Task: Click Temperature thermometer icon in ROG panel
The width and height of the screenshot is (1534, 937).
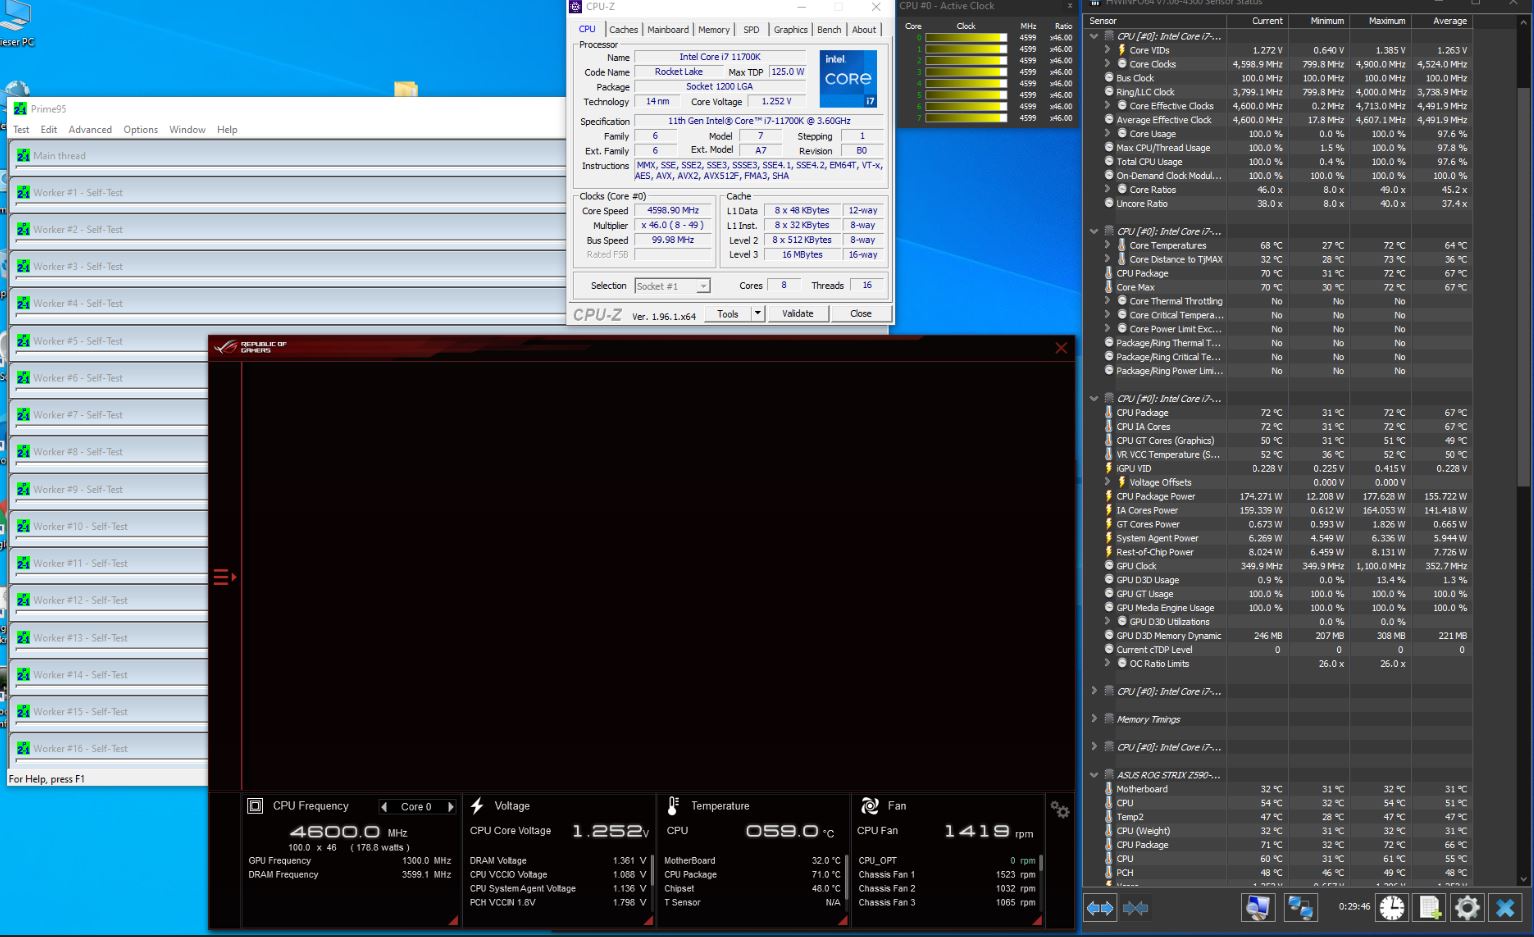Action: [673, 806]
